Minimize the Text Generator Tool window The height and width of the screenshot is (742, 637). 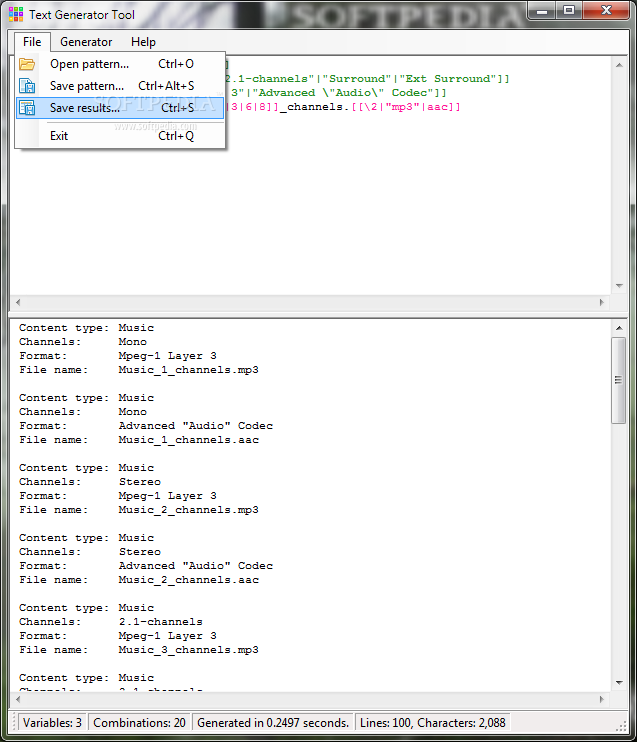tap(542, 10)
